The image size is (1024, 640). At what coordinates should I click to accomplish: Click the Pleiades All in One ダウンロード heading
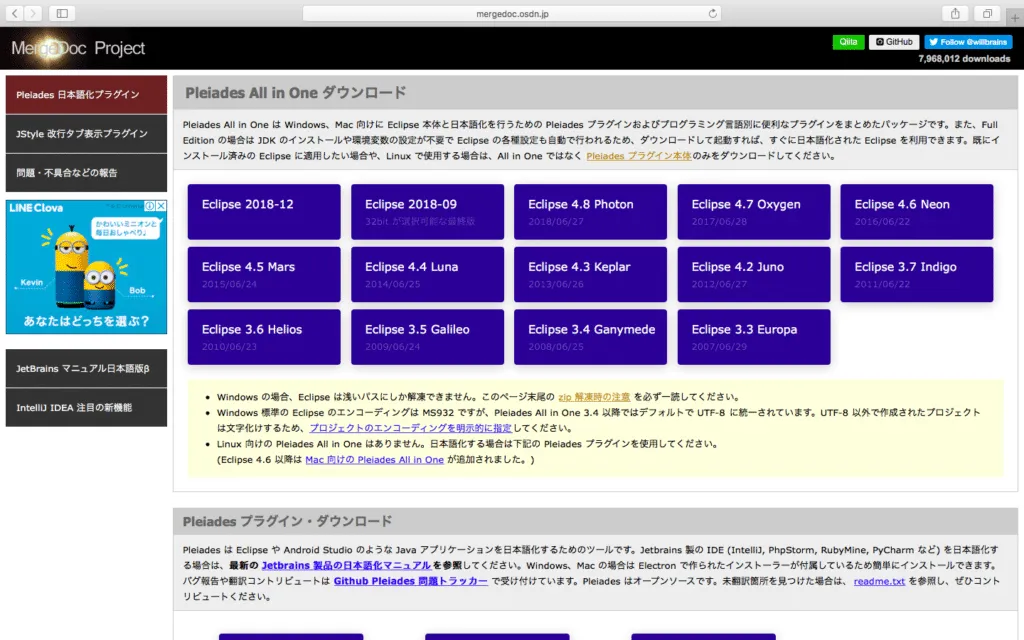tap(295, 93)
